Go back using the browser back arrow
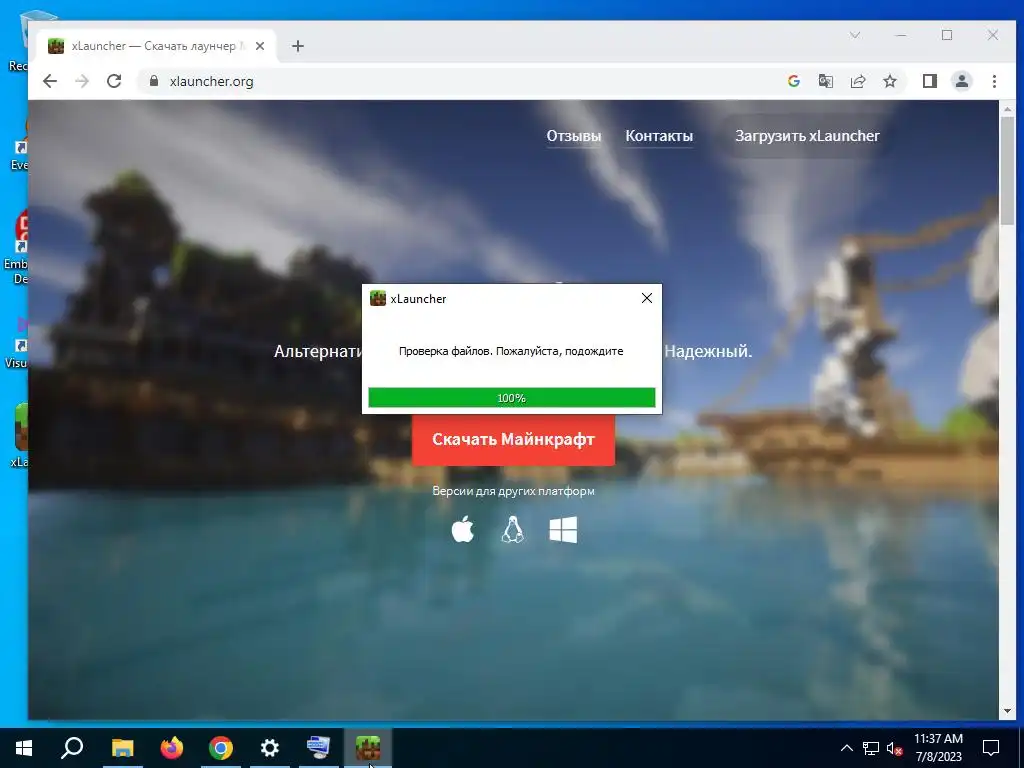This screenshot has width=1024, height=768. (50, 81)
